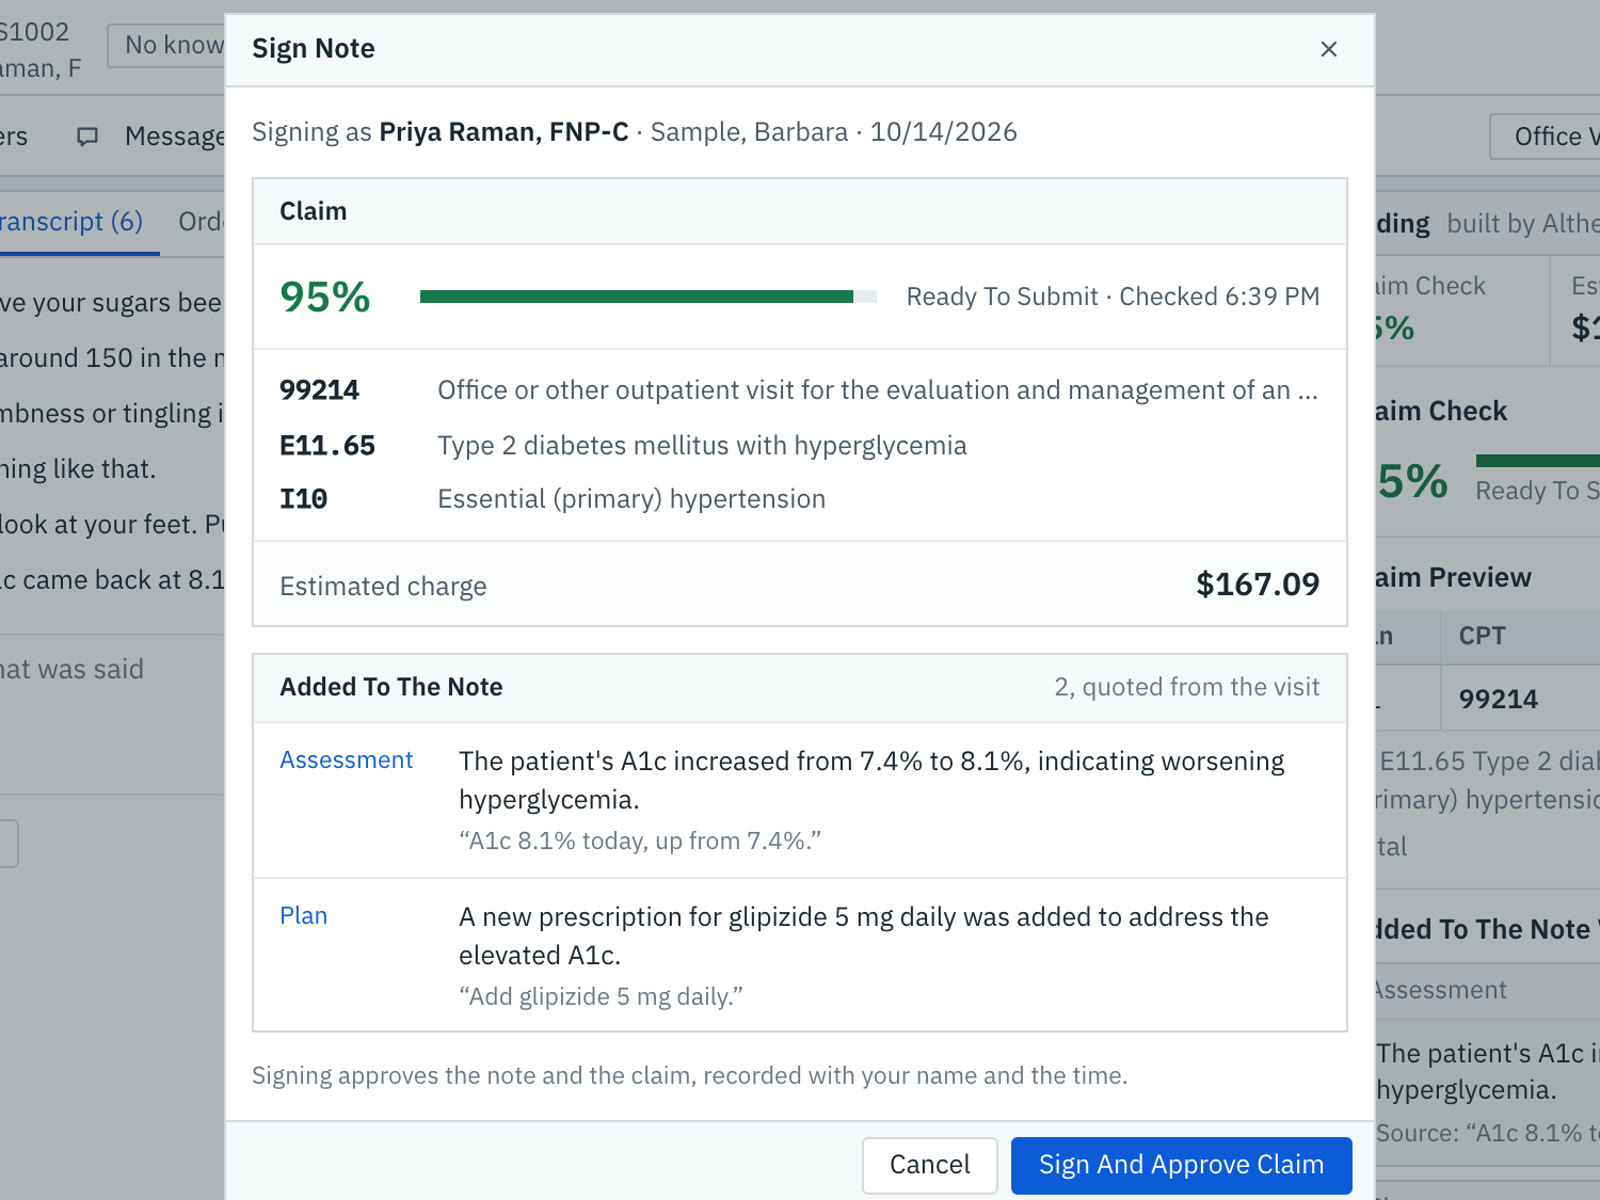Select the Orders tab behind the dialog
The height and width of the screenshot is (1200, 1600).
click(x=201, y=222)
